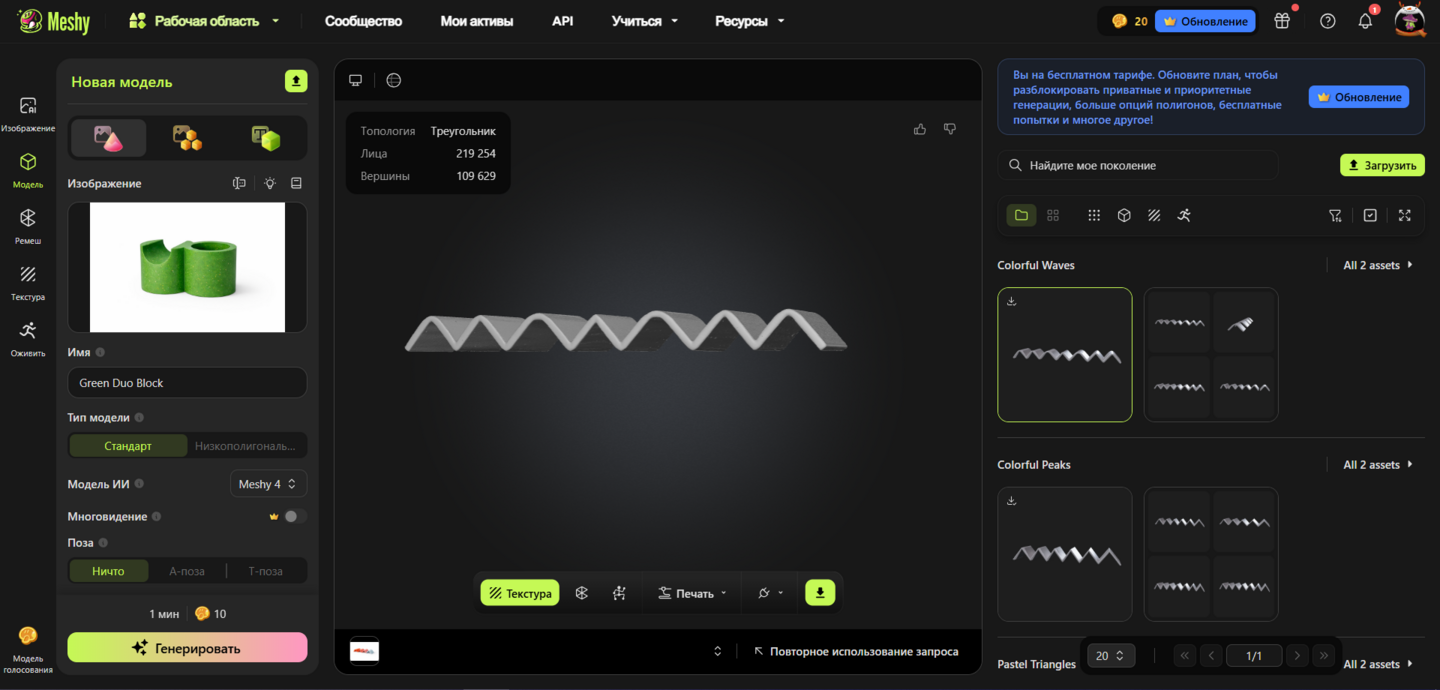The image size is (1440, 690).
Task: Open Мои активы page
Action: point(477,21)
